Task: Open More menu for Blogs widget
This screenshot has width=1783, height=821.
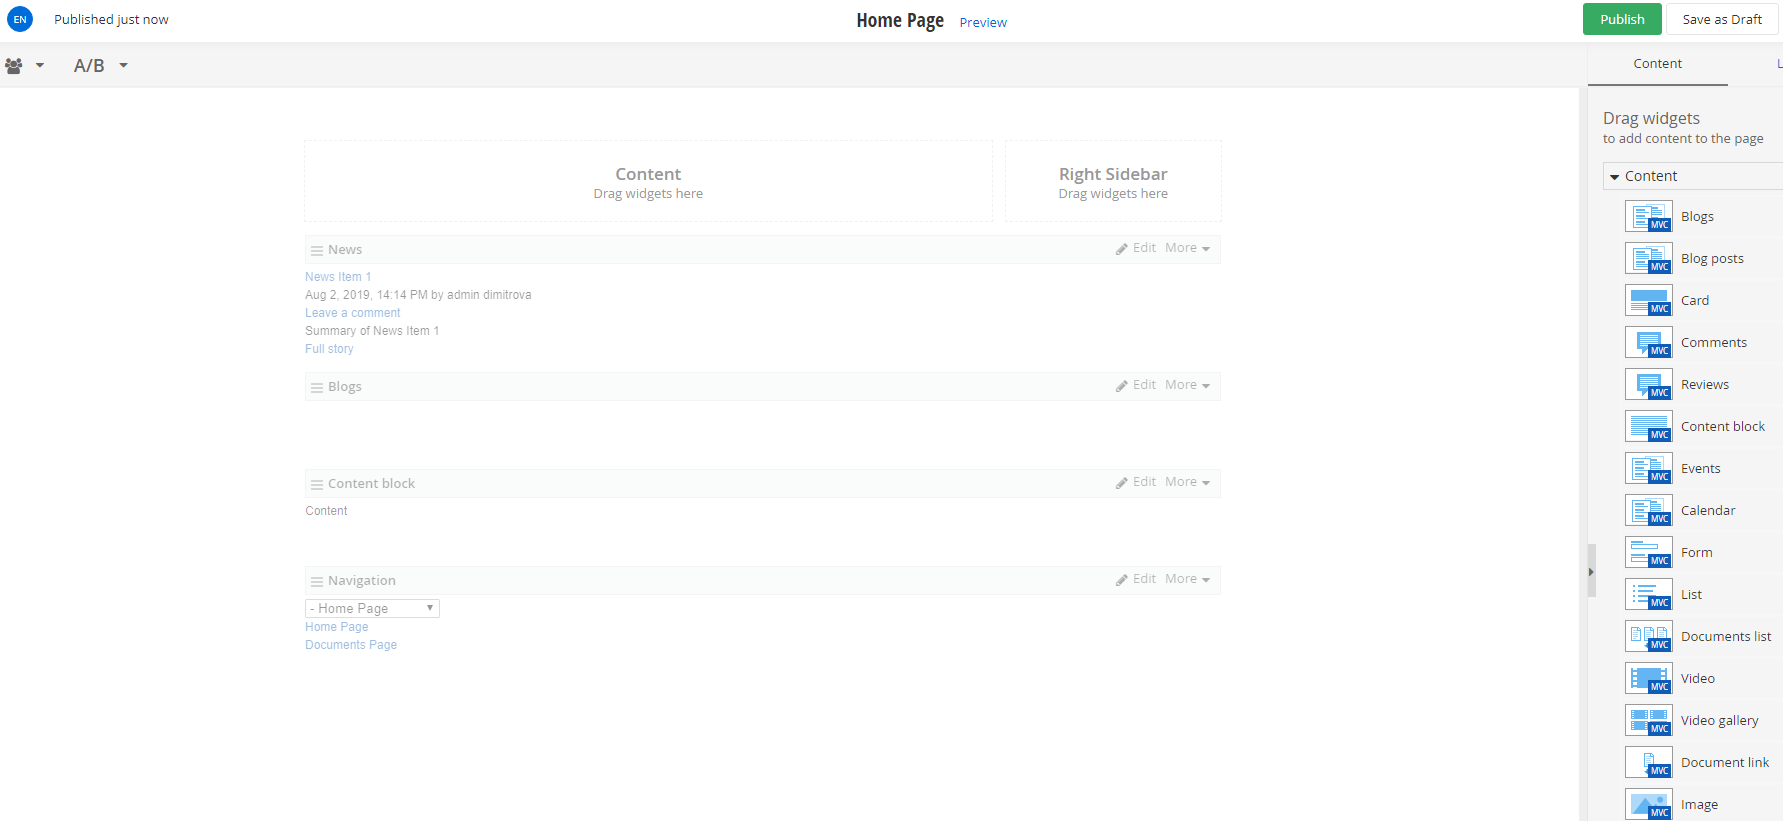Action: point(1187,385)
